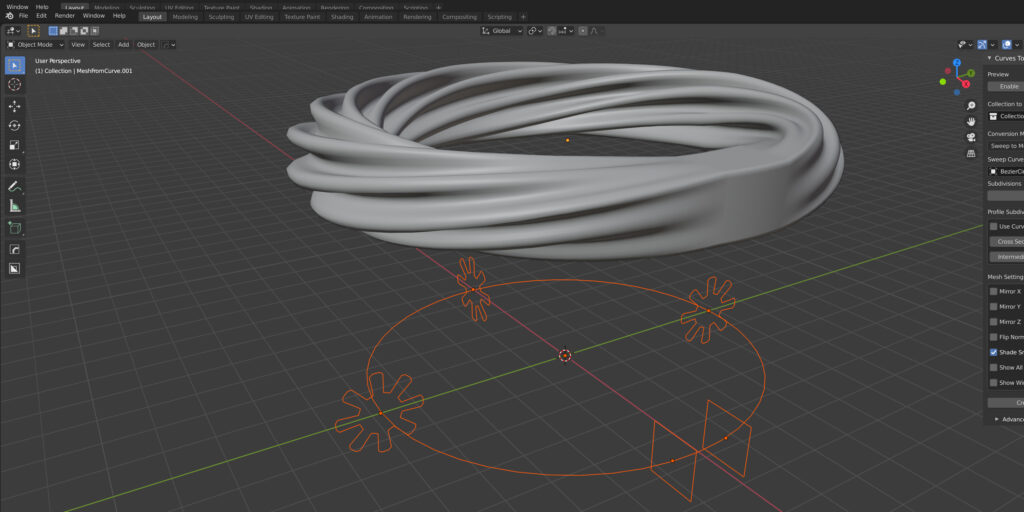
Task: Click the blue Z axis gizmo handle
Action: [x=957, y=63]
